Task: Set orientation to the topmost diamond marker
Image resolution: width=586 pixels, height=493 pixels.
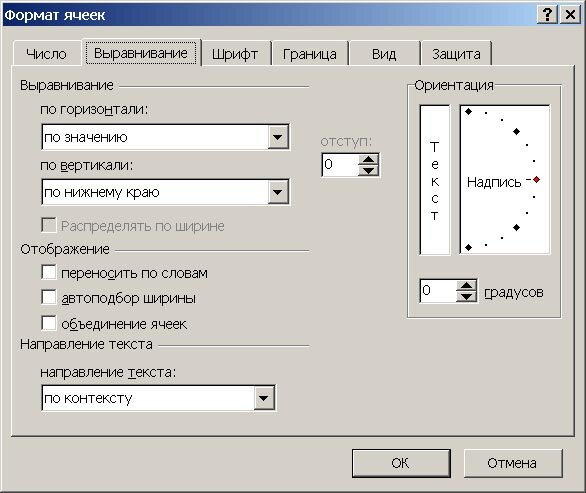Action: (468, 111)
